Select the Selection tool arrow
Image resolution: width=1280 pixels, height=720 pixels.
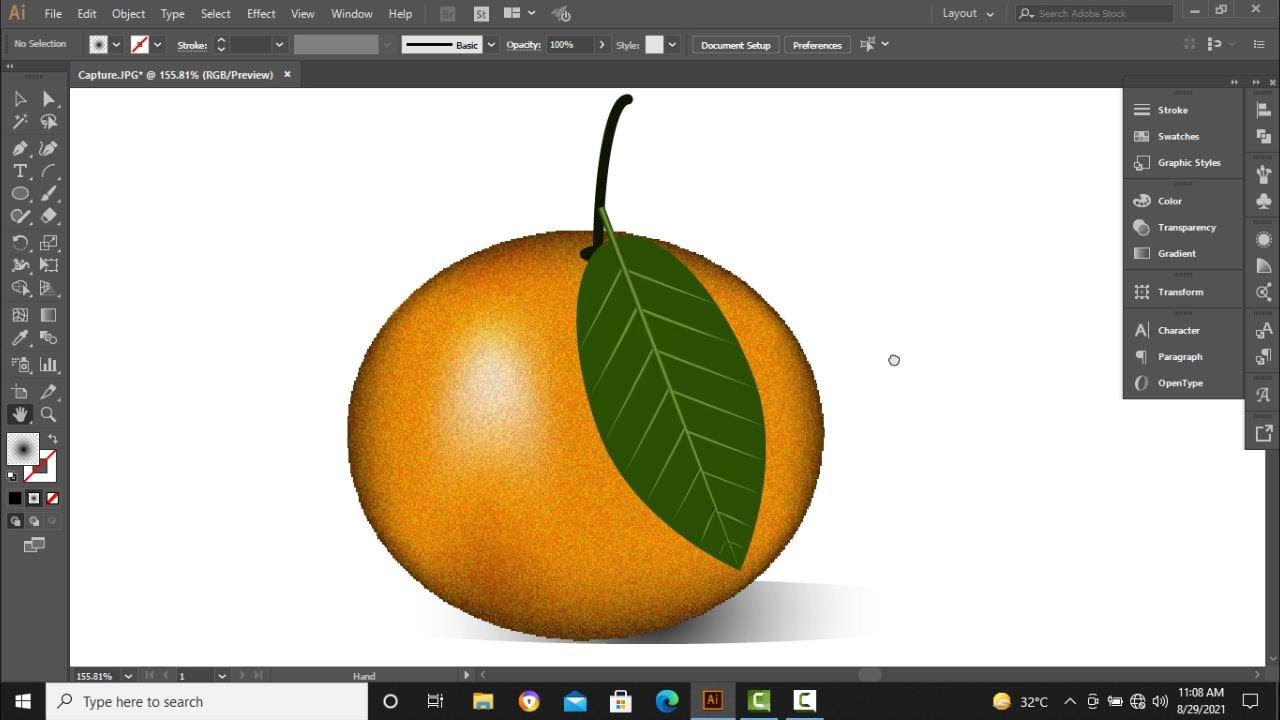20,99
